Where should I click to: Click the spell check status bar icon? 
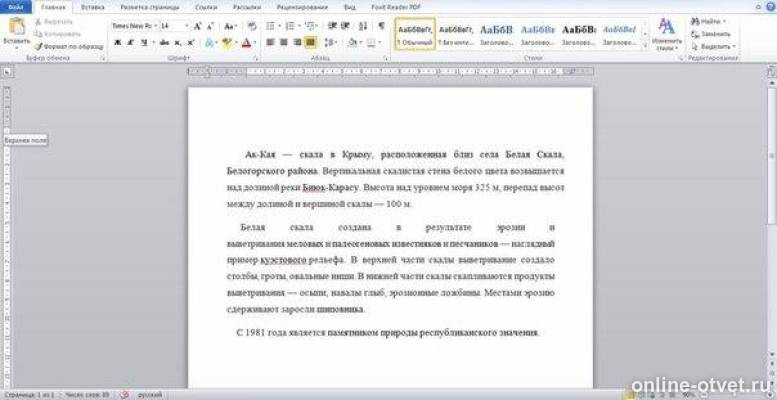(125, 395)
